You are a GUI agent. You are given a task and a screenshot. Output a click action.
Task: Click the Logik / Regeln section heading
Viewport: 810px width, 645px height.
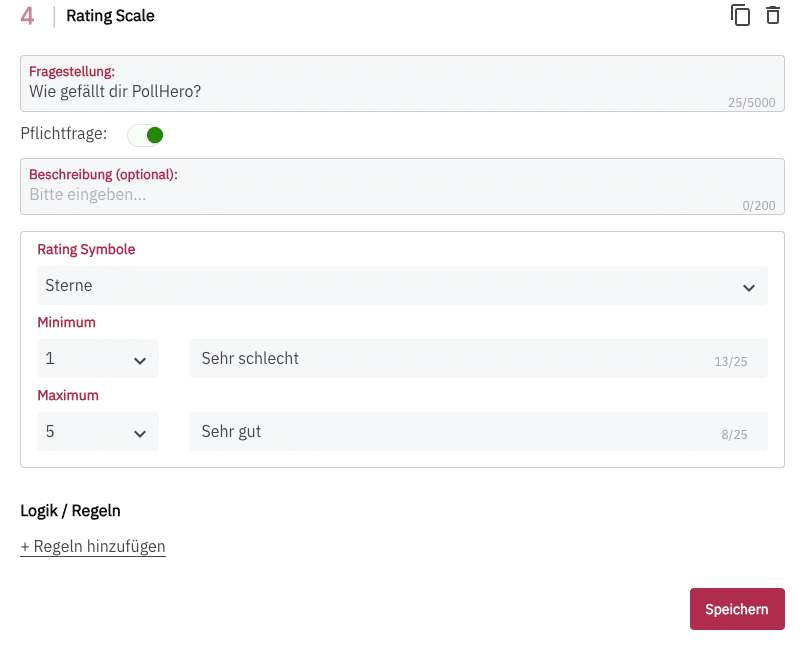pyautogui.click(x=70, y=510)
